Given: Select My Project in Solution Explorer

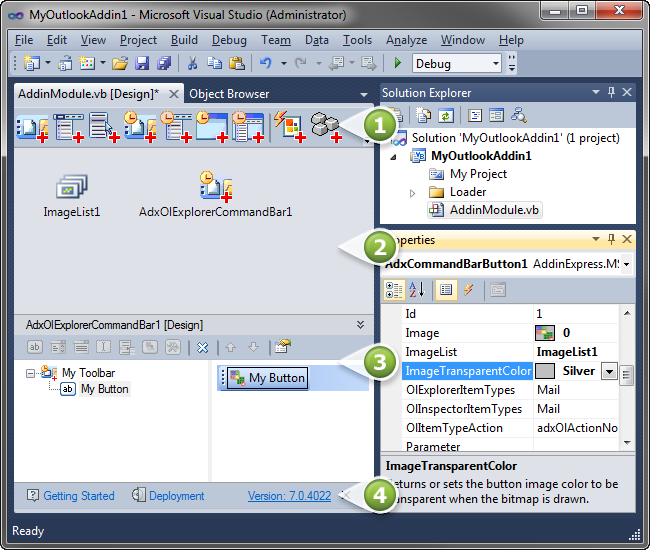Looking at the screenshot, I should [x=478, y=174].
